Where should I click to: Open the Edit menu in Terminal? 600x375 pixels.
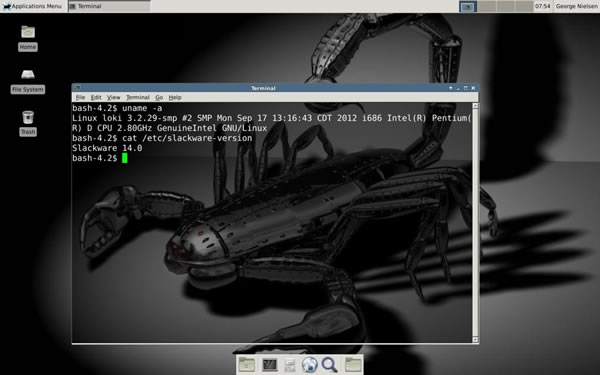pyautogui.click(x=96, y=98)
